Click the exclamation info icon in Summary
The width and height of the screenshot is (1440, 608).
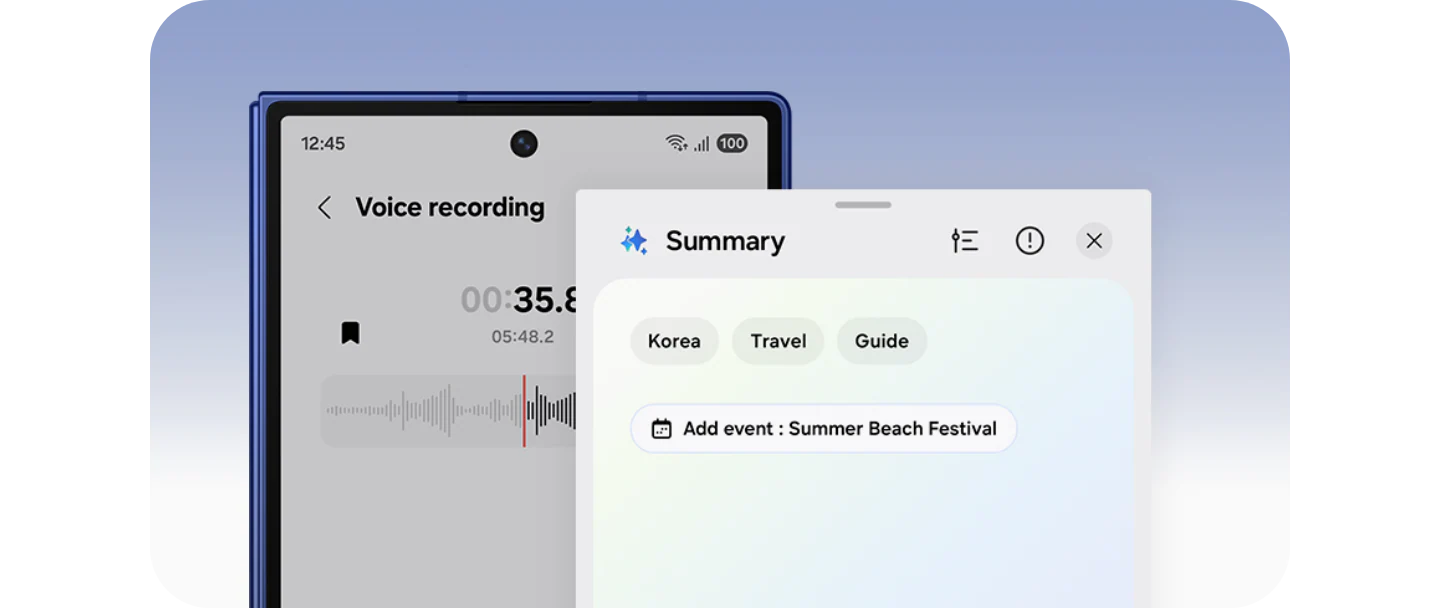click(1029, 241)
